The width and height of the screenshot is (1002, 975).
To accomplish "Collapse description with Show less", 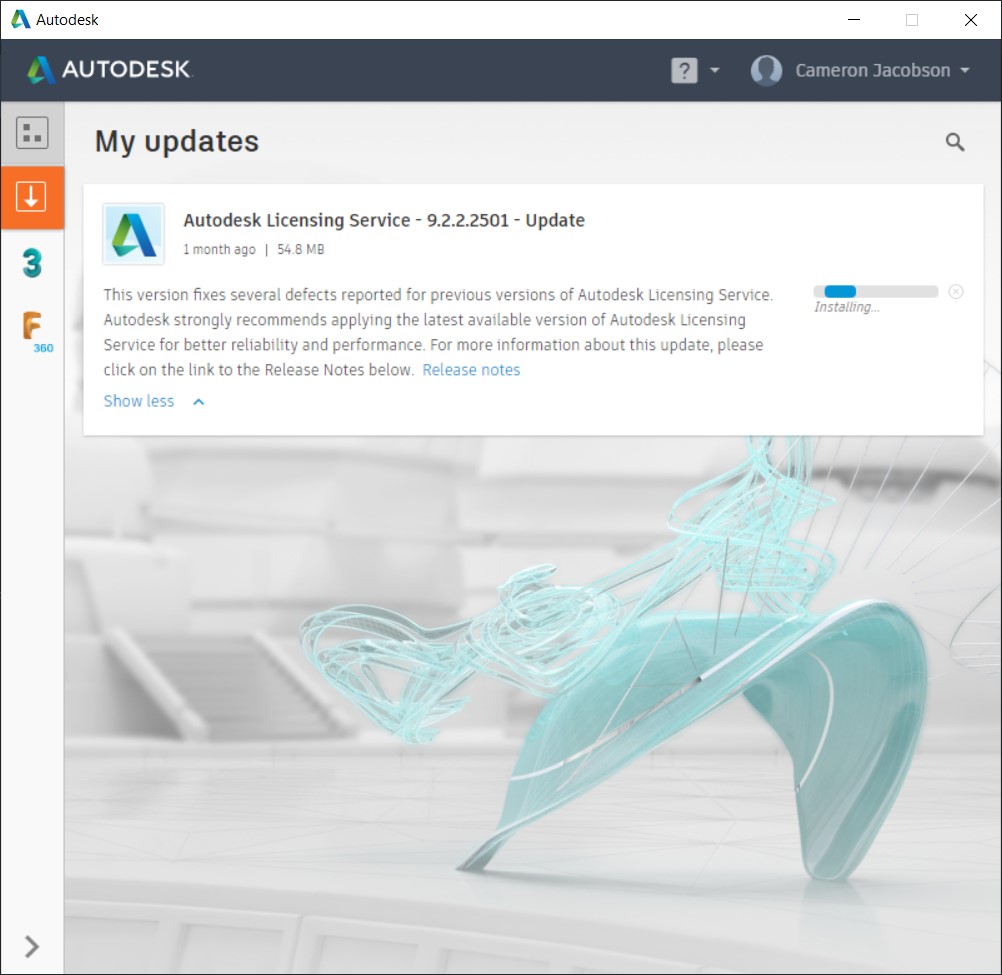I will [139, 401].
